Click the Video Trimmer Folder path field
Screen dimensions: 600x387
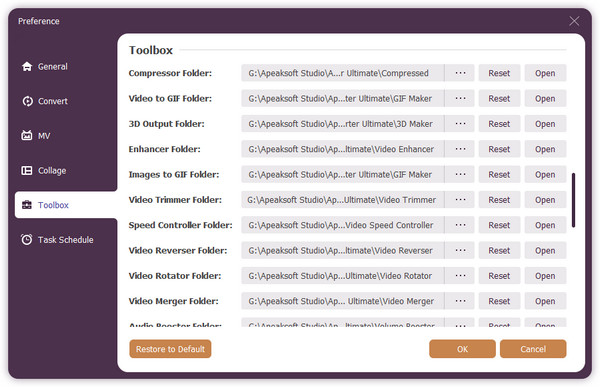(343, 199)
